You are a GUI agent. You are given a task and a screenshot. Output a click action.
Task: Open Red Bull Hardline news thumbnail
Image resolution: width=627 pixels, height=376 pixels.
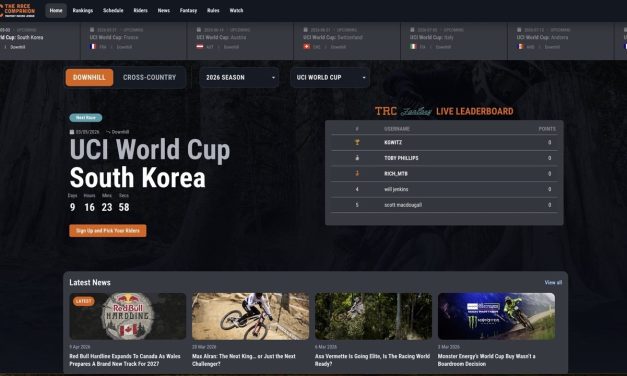(x=128, y=316)
